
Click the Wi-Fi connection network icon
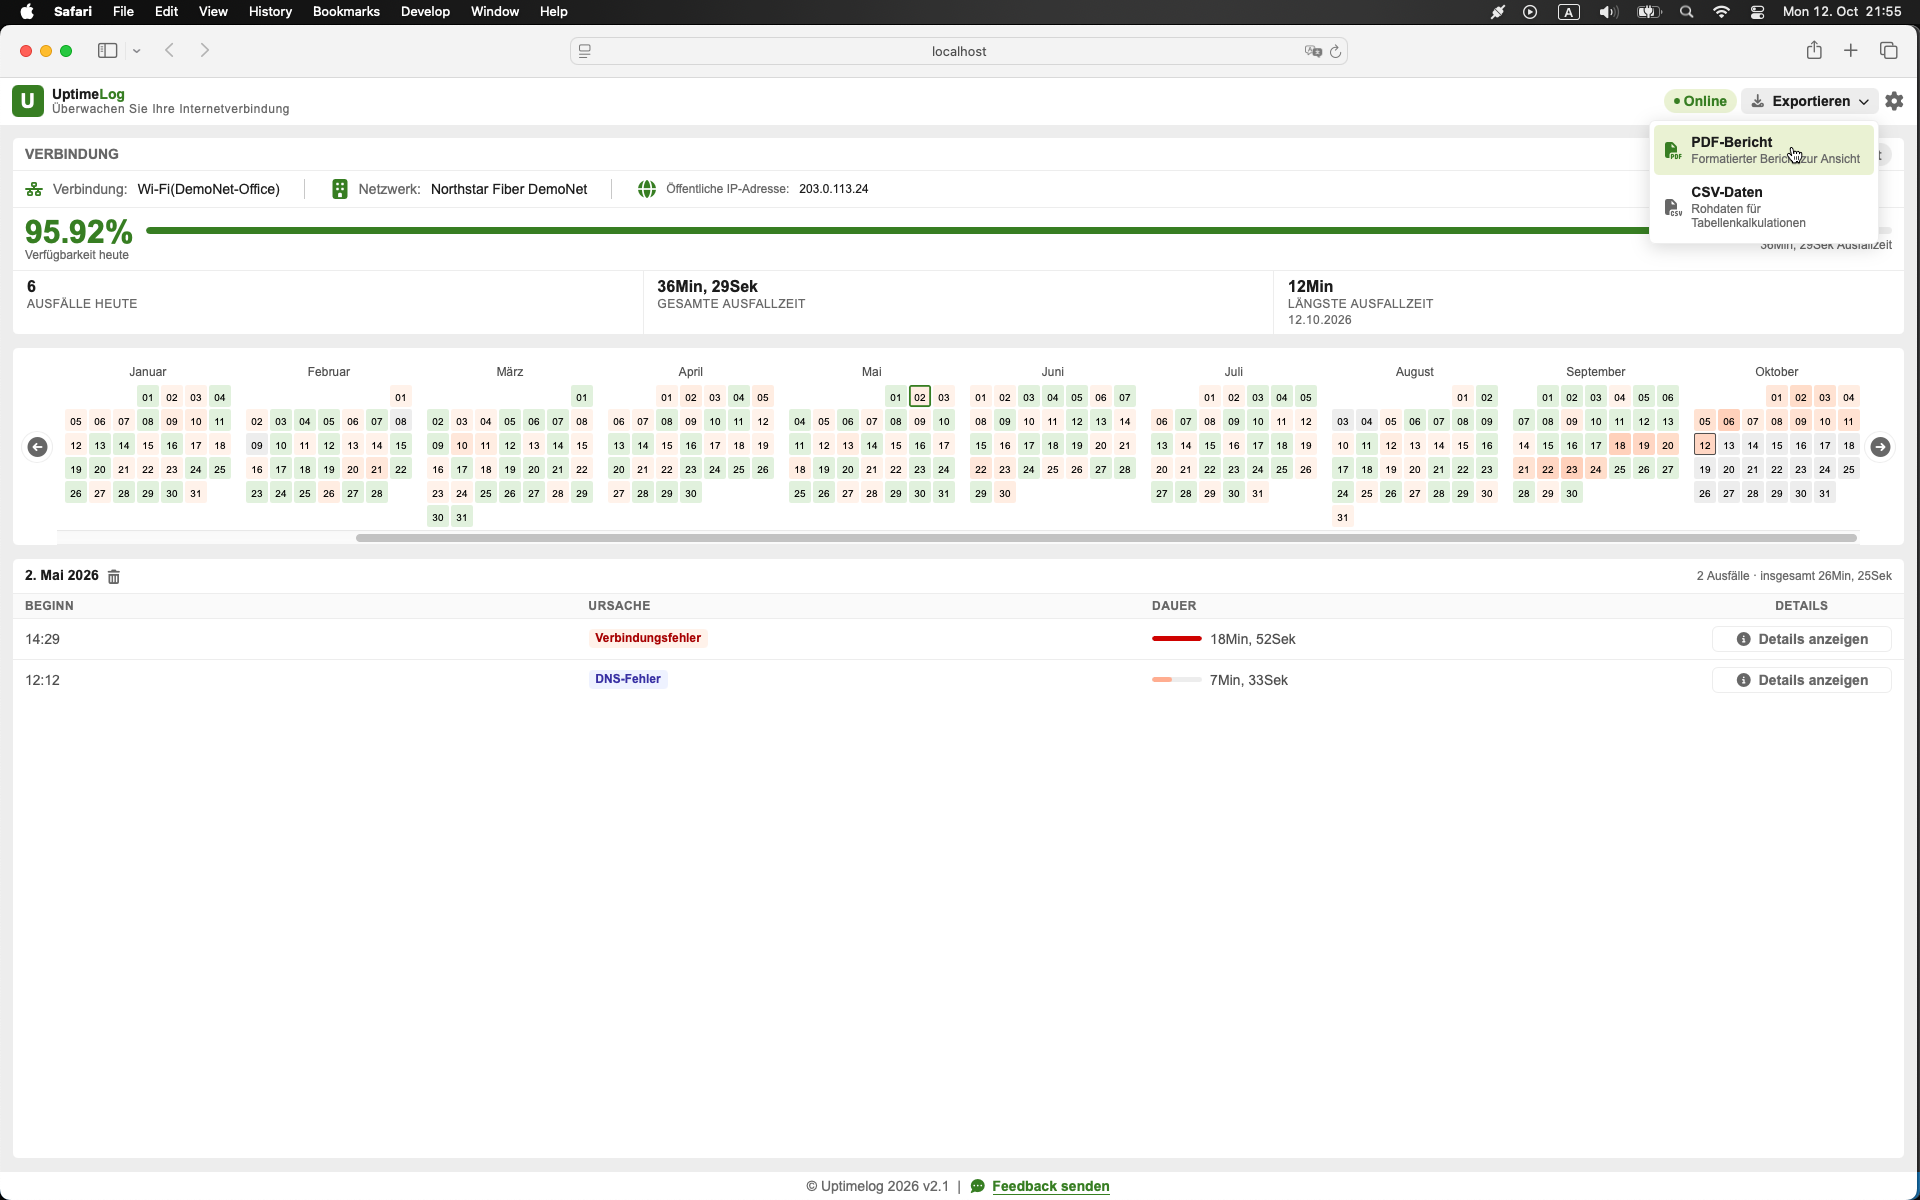click(34, 189)
